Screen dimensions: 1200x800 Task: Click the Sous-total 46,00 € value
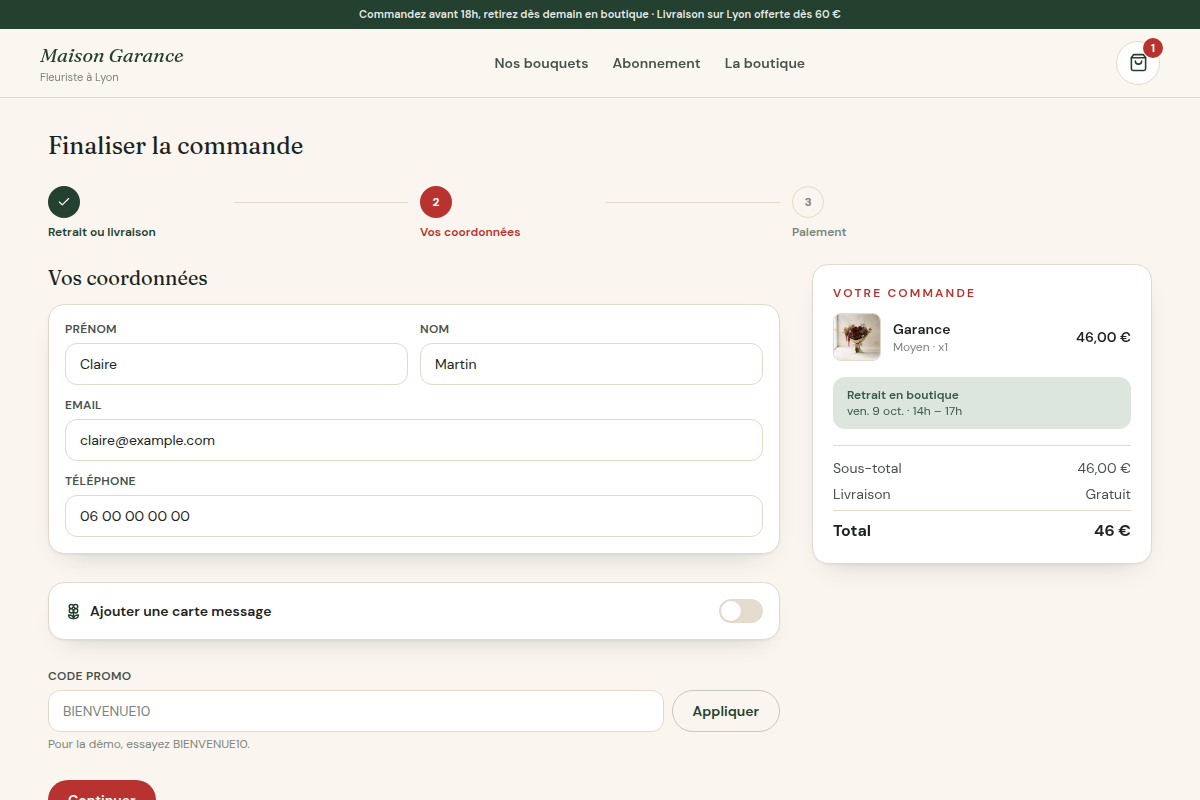tap(1104, 468)
